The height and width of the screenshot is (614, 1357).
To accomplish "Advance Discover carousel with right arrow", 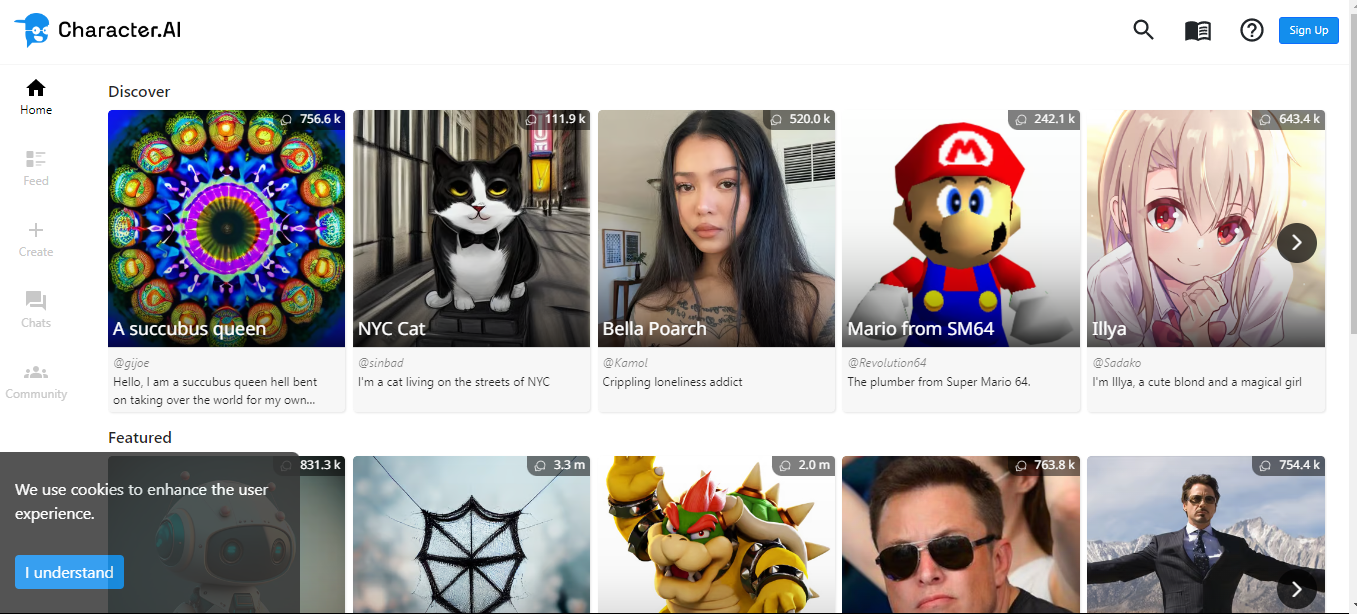I will pos(1297,242).
